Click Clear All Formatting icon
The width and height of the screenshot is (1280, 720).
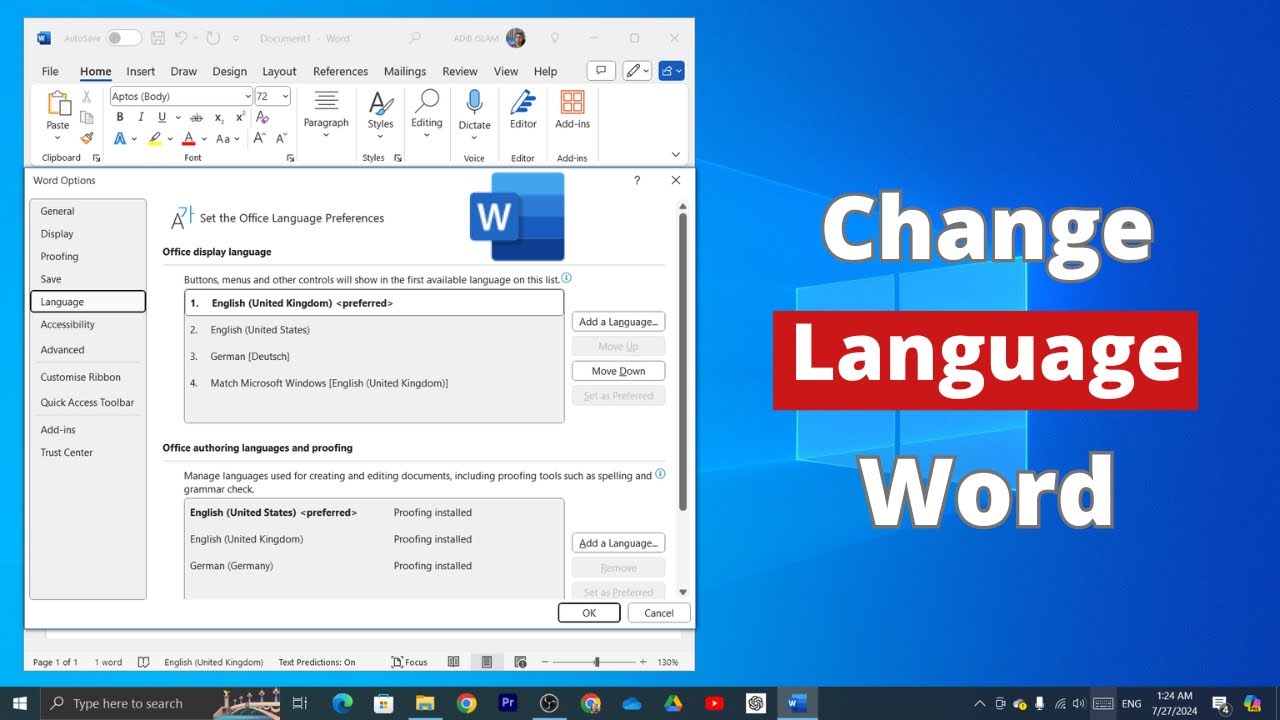click(263, 117)
